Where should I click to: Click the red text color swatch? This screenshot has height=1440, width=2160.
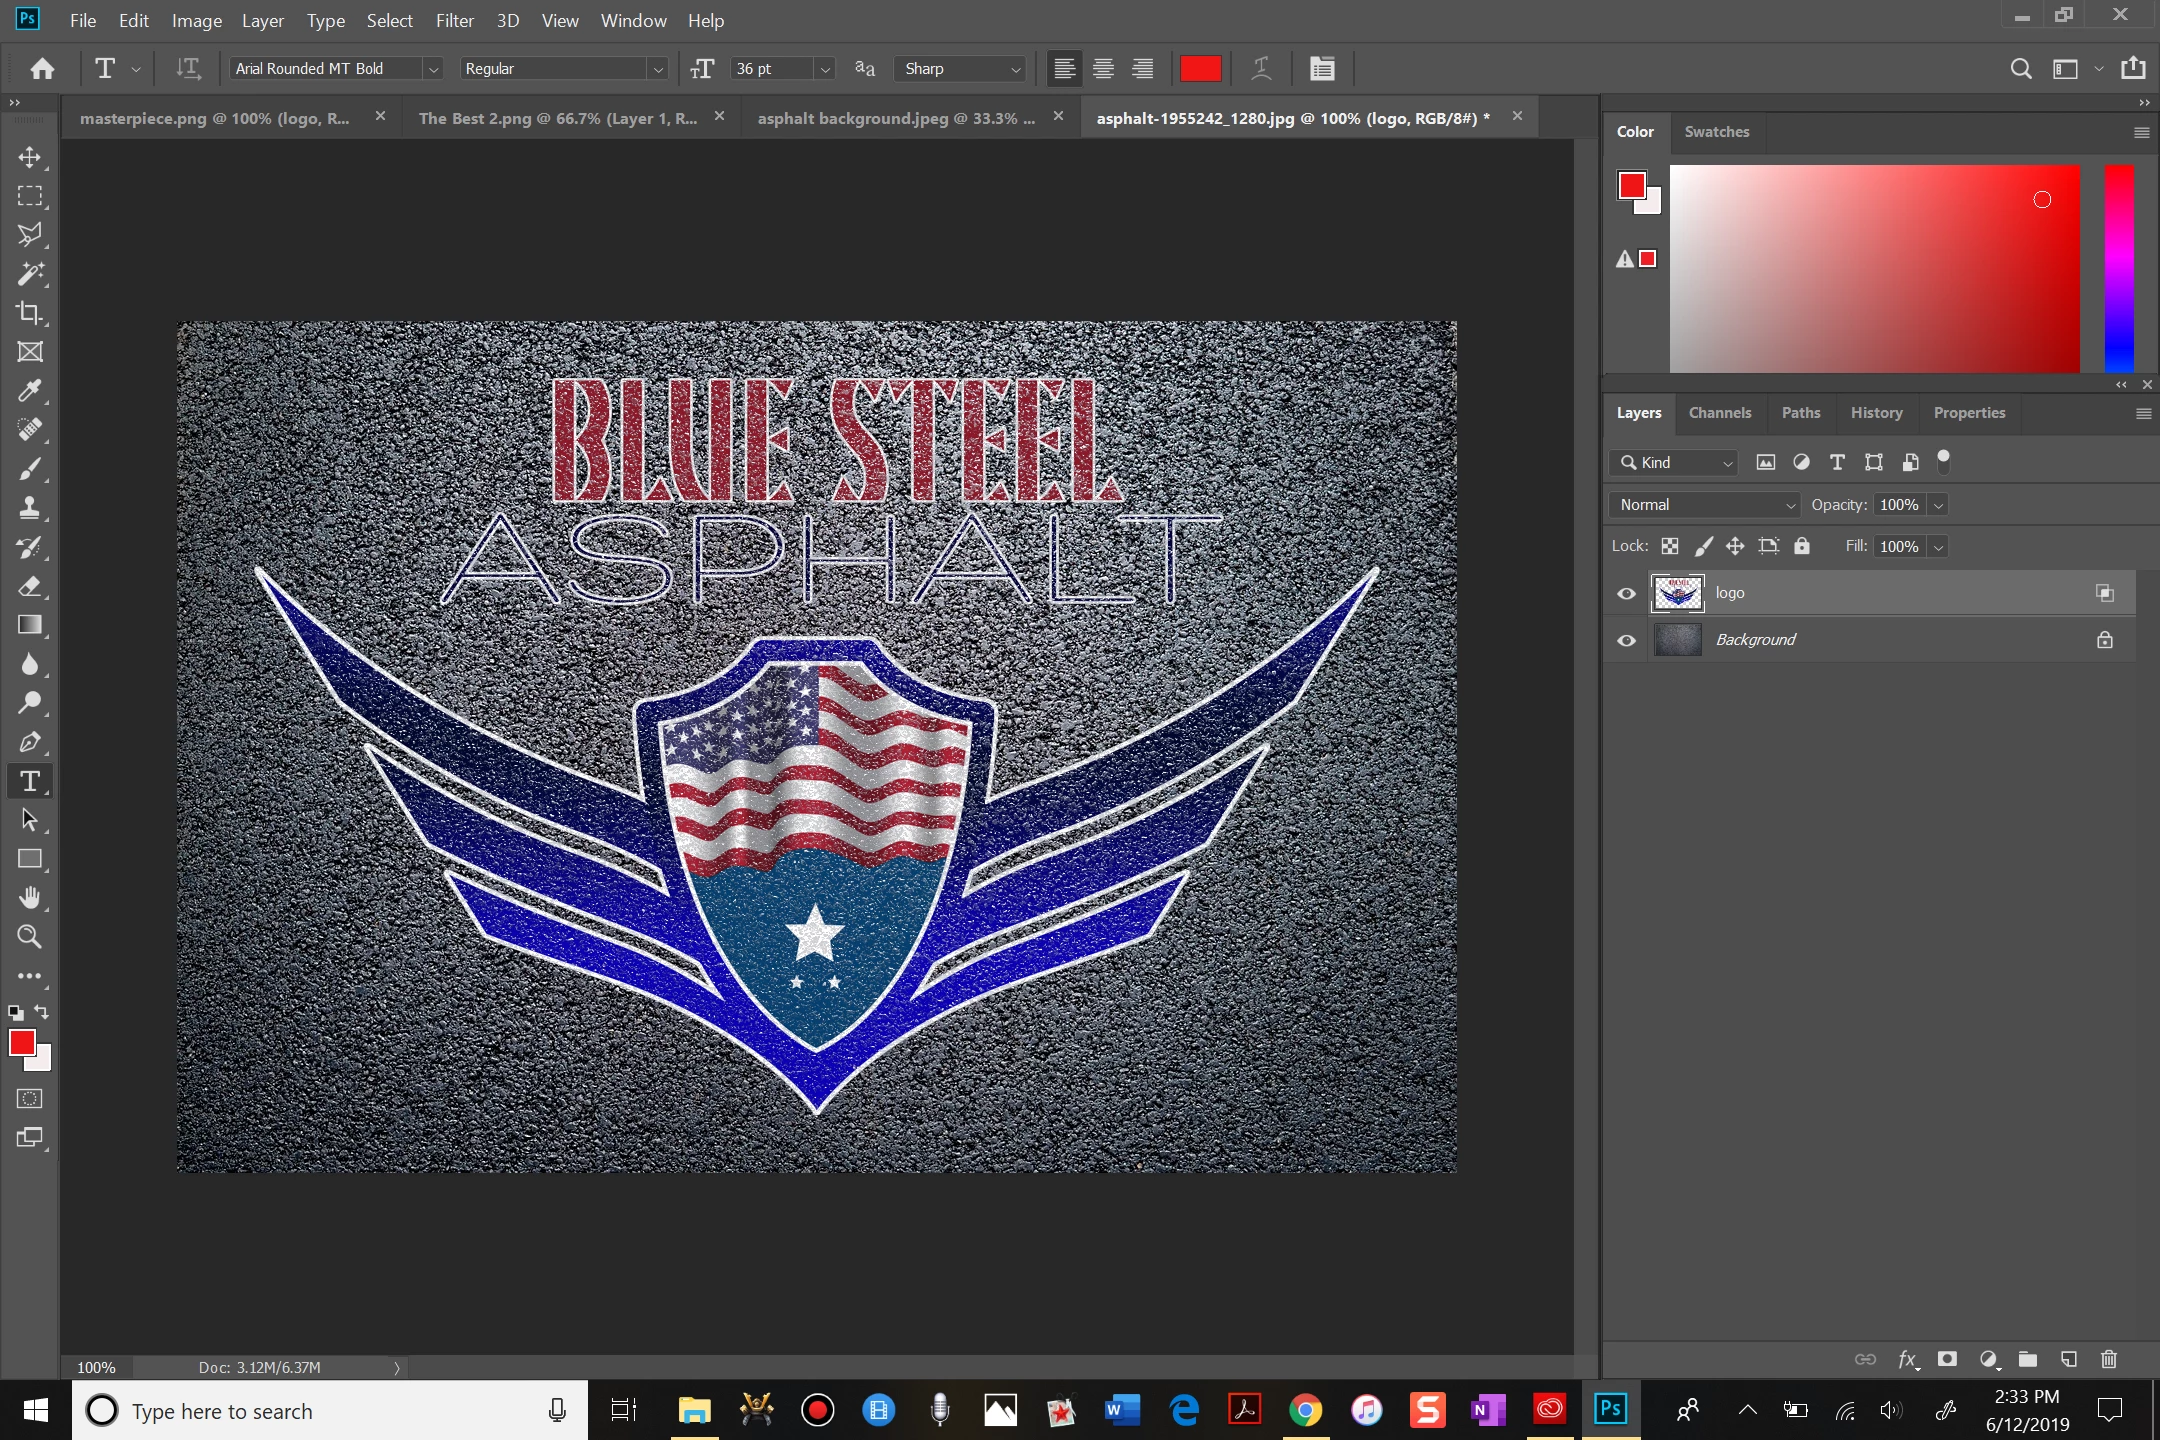pyautogui.click(x=1200, y=69)
